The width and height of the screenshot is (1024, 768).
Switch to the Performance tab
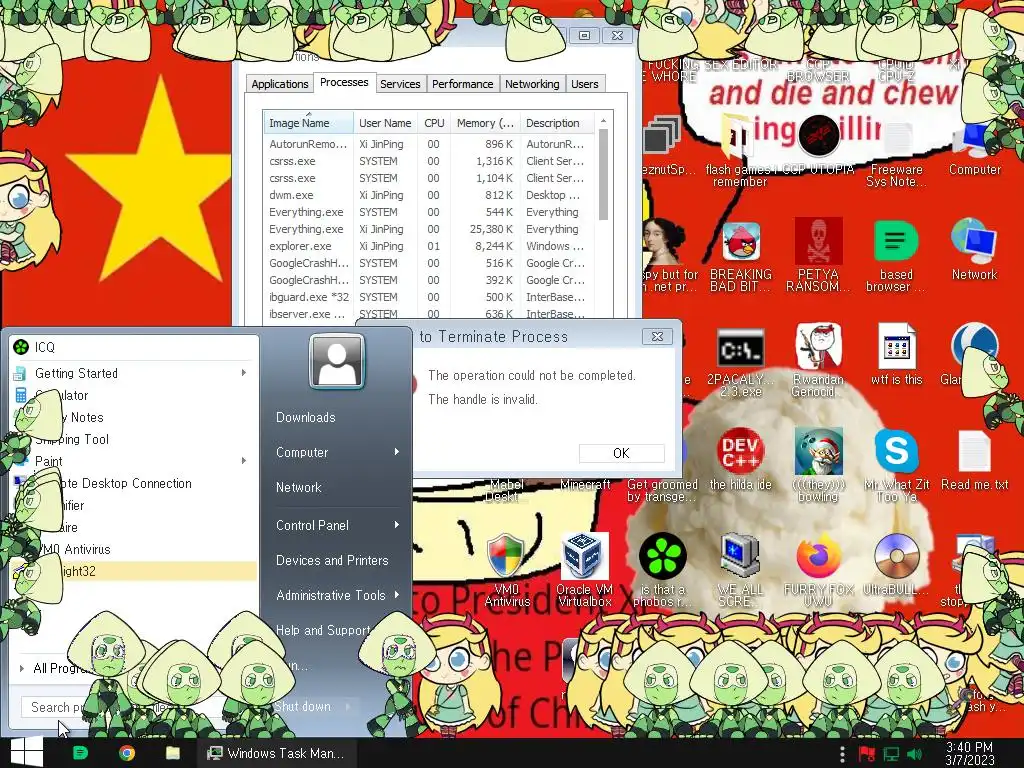pos(462,84)
